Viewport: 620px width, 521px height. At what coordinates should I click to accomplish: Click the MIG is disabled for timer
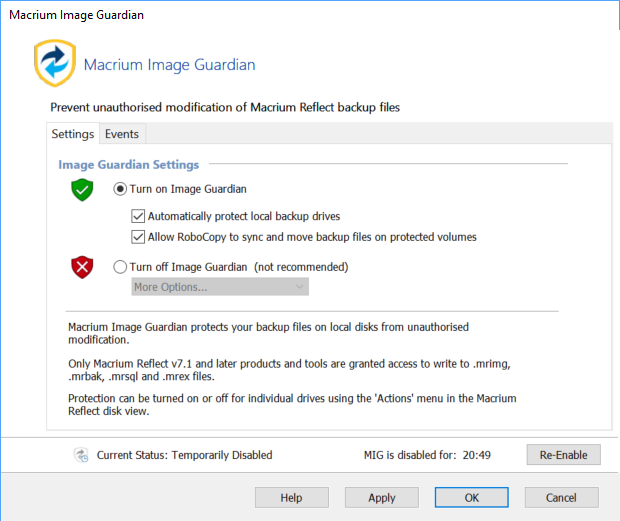click(427, 455)
